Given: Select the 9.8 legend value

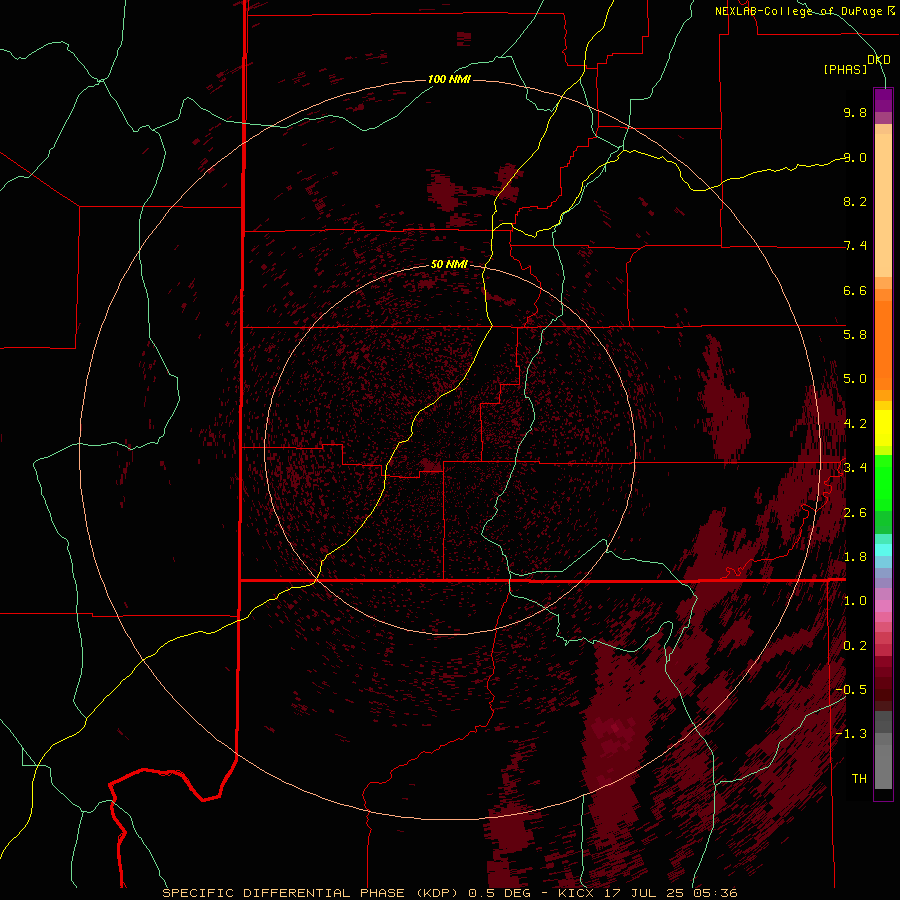Looking at the screenshot, I should click(x=855, y=112).
